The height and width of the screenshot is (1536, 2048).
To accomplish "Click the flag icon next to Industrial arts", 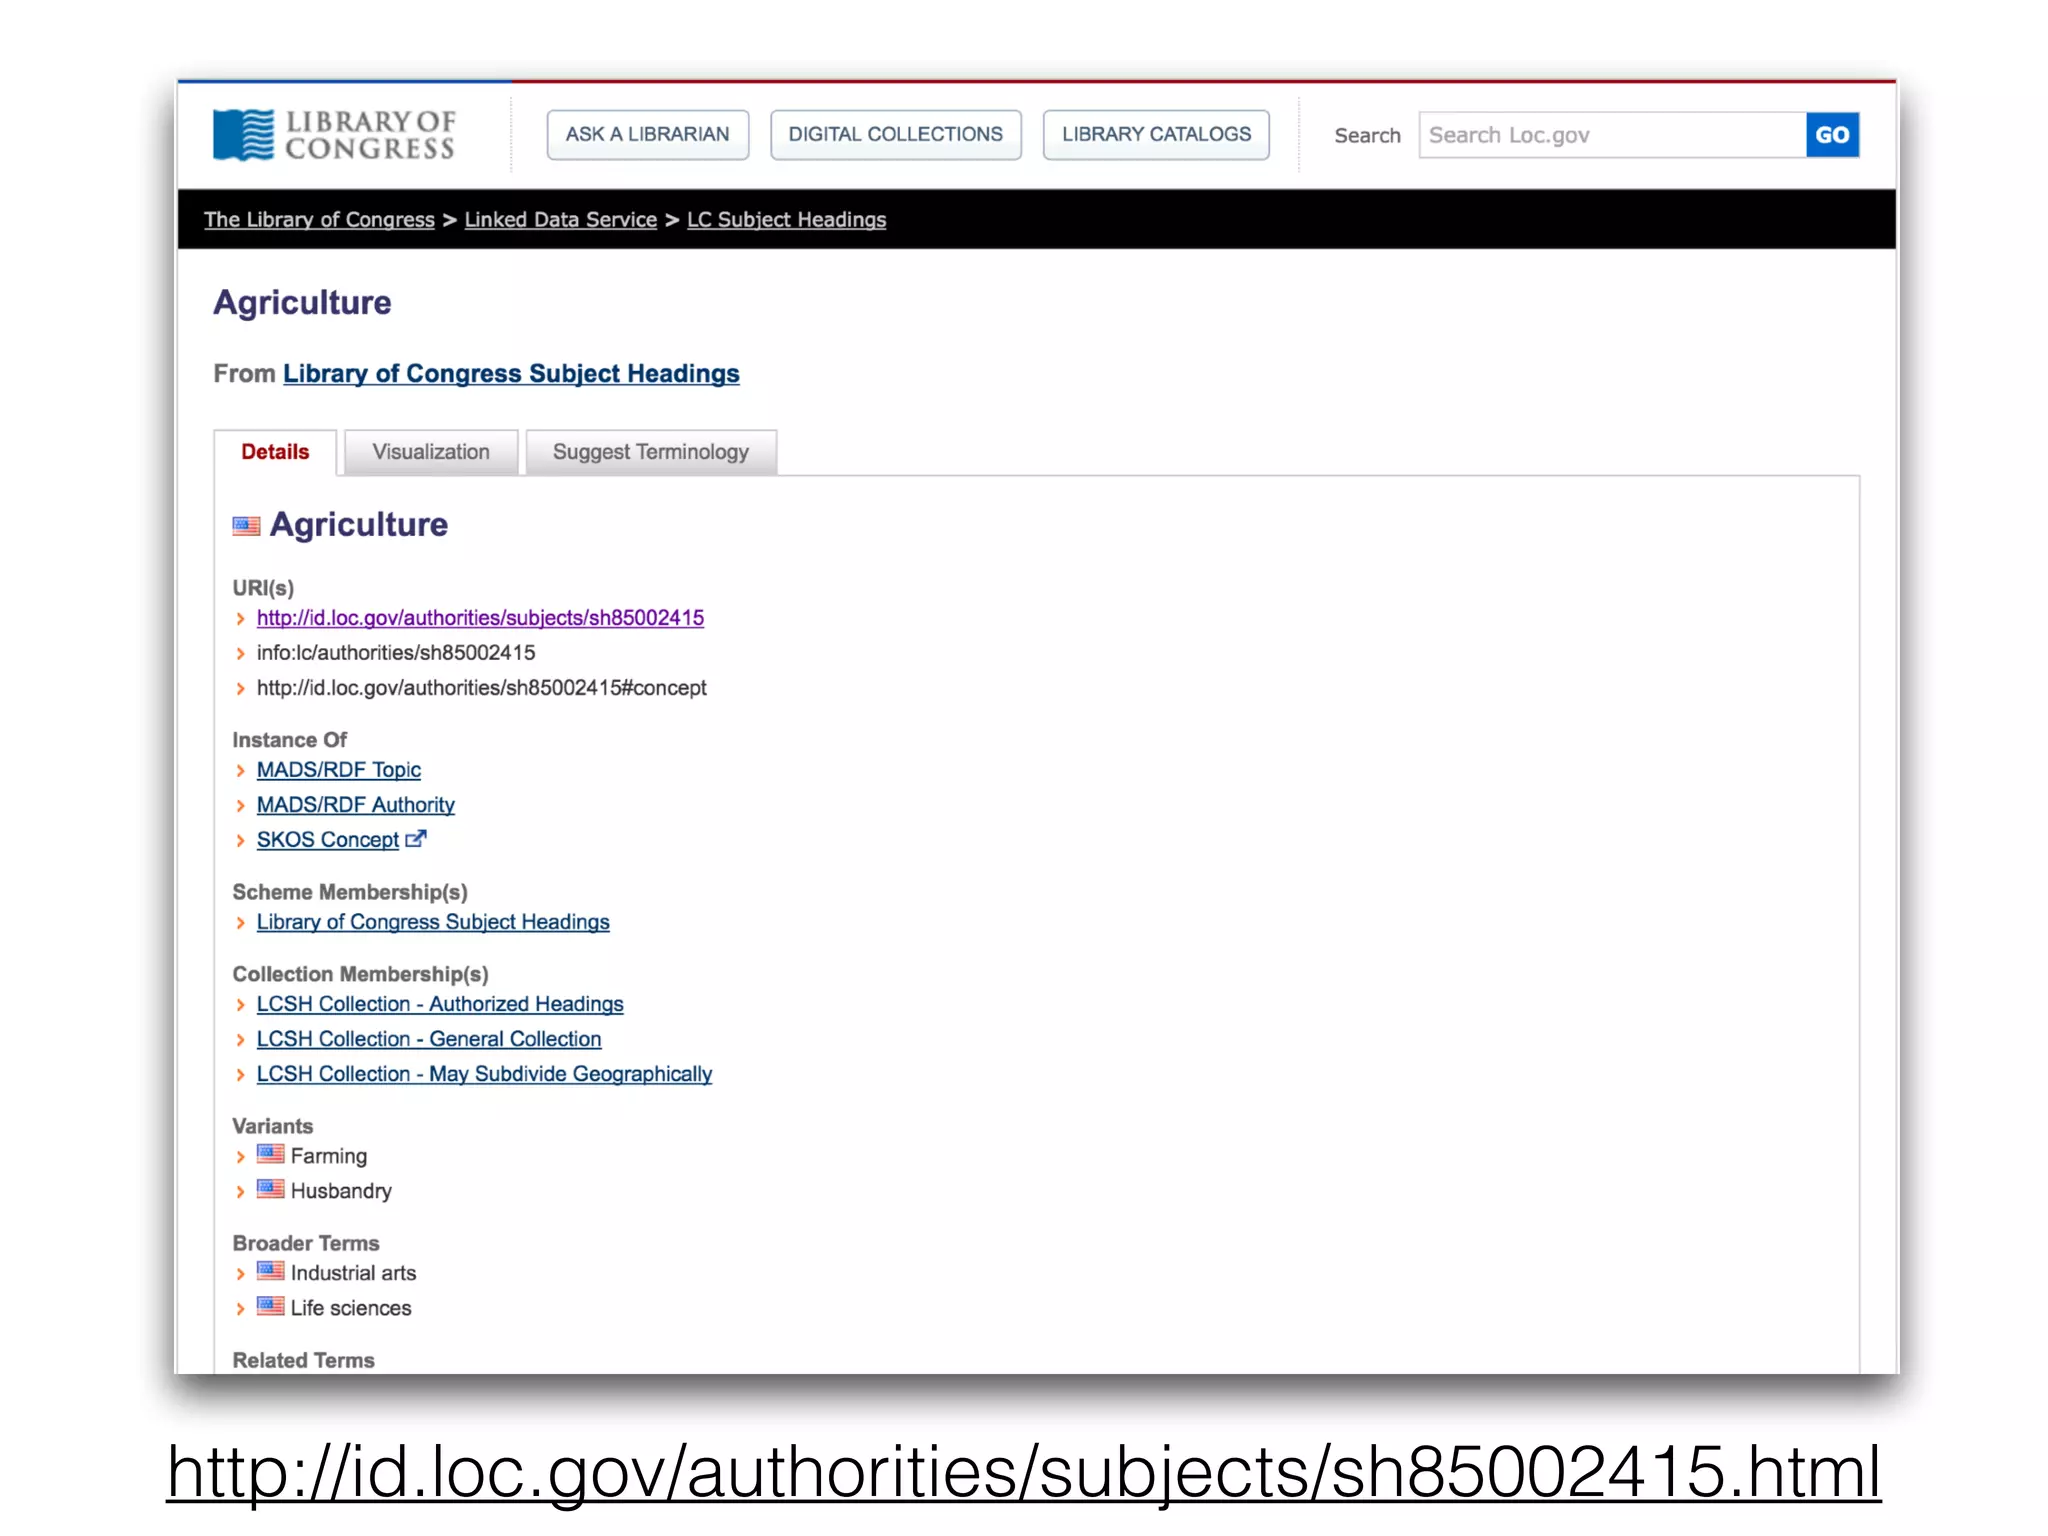I will 270,1271.
